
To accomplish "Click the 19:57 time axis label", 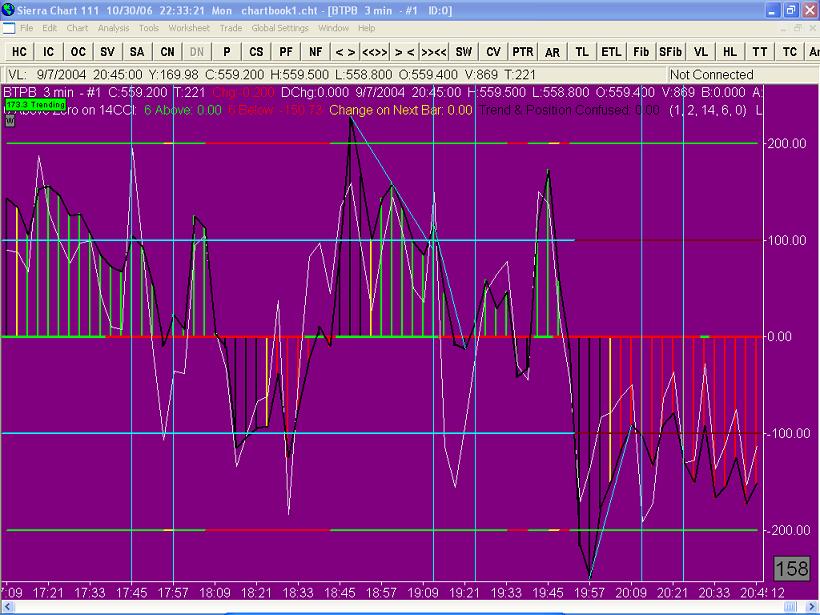I will [589, 593].
